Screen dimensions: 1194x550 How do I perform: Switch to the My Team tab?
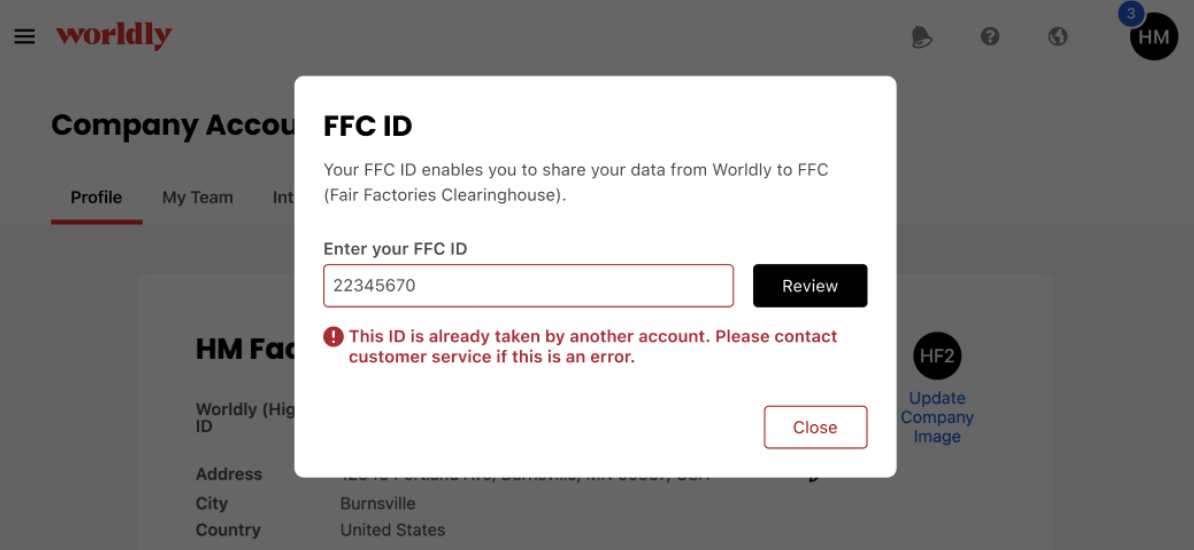click(x=198, y=198)
